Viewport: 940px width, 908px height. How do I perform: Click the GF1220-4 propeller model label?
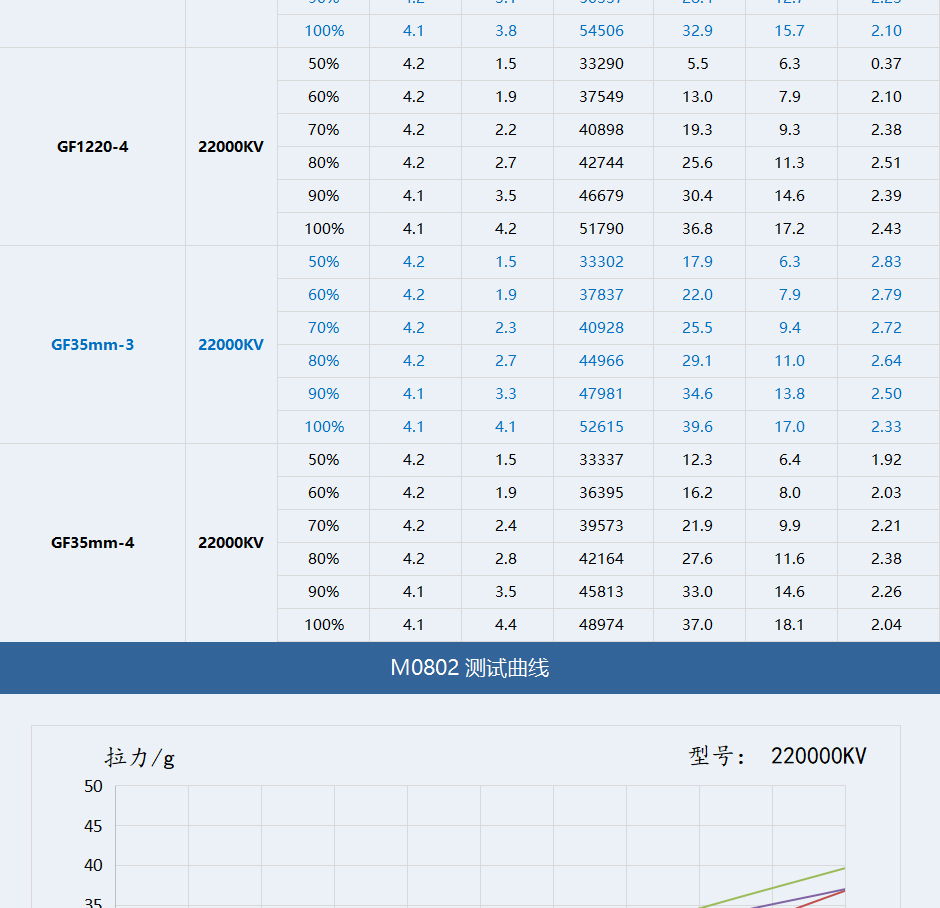pos(92,146)
